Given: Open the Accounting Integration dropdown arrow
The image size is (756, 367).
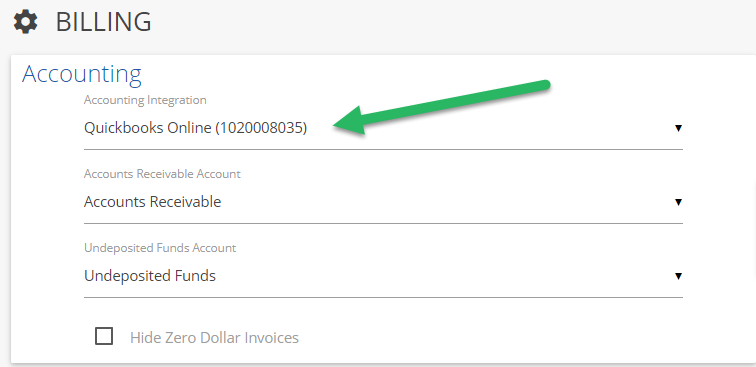Looking at the screenshot, I should (678, 128).
